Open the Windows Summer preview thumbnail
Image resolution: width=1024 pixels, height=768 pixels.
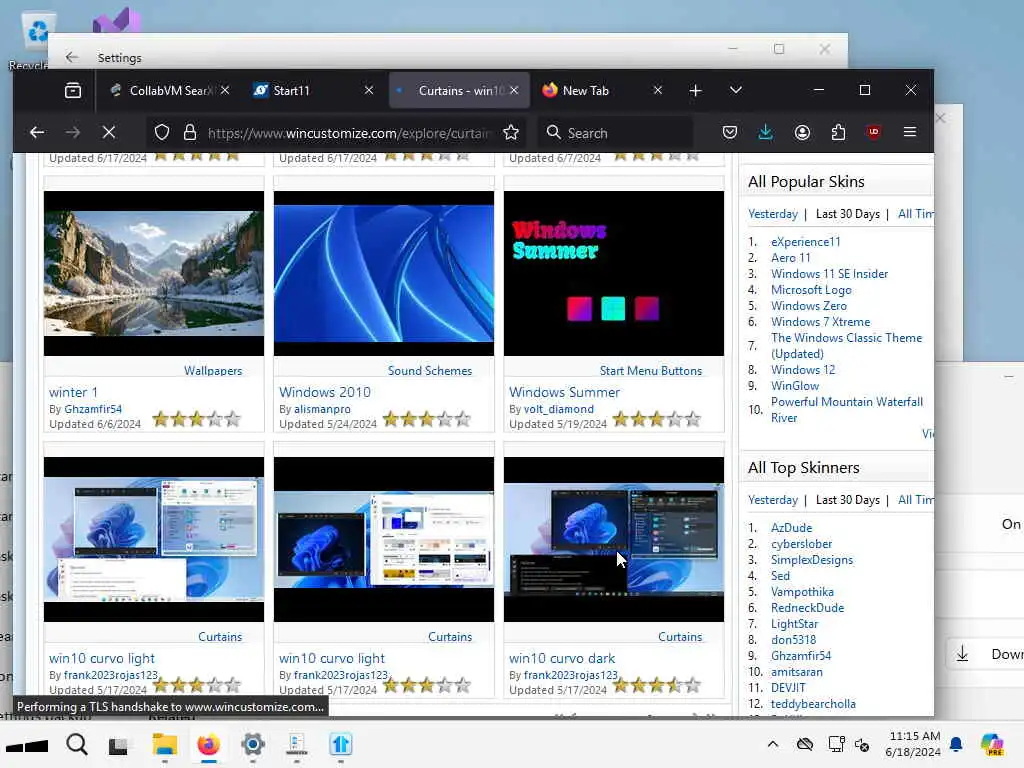pos(614,274)
